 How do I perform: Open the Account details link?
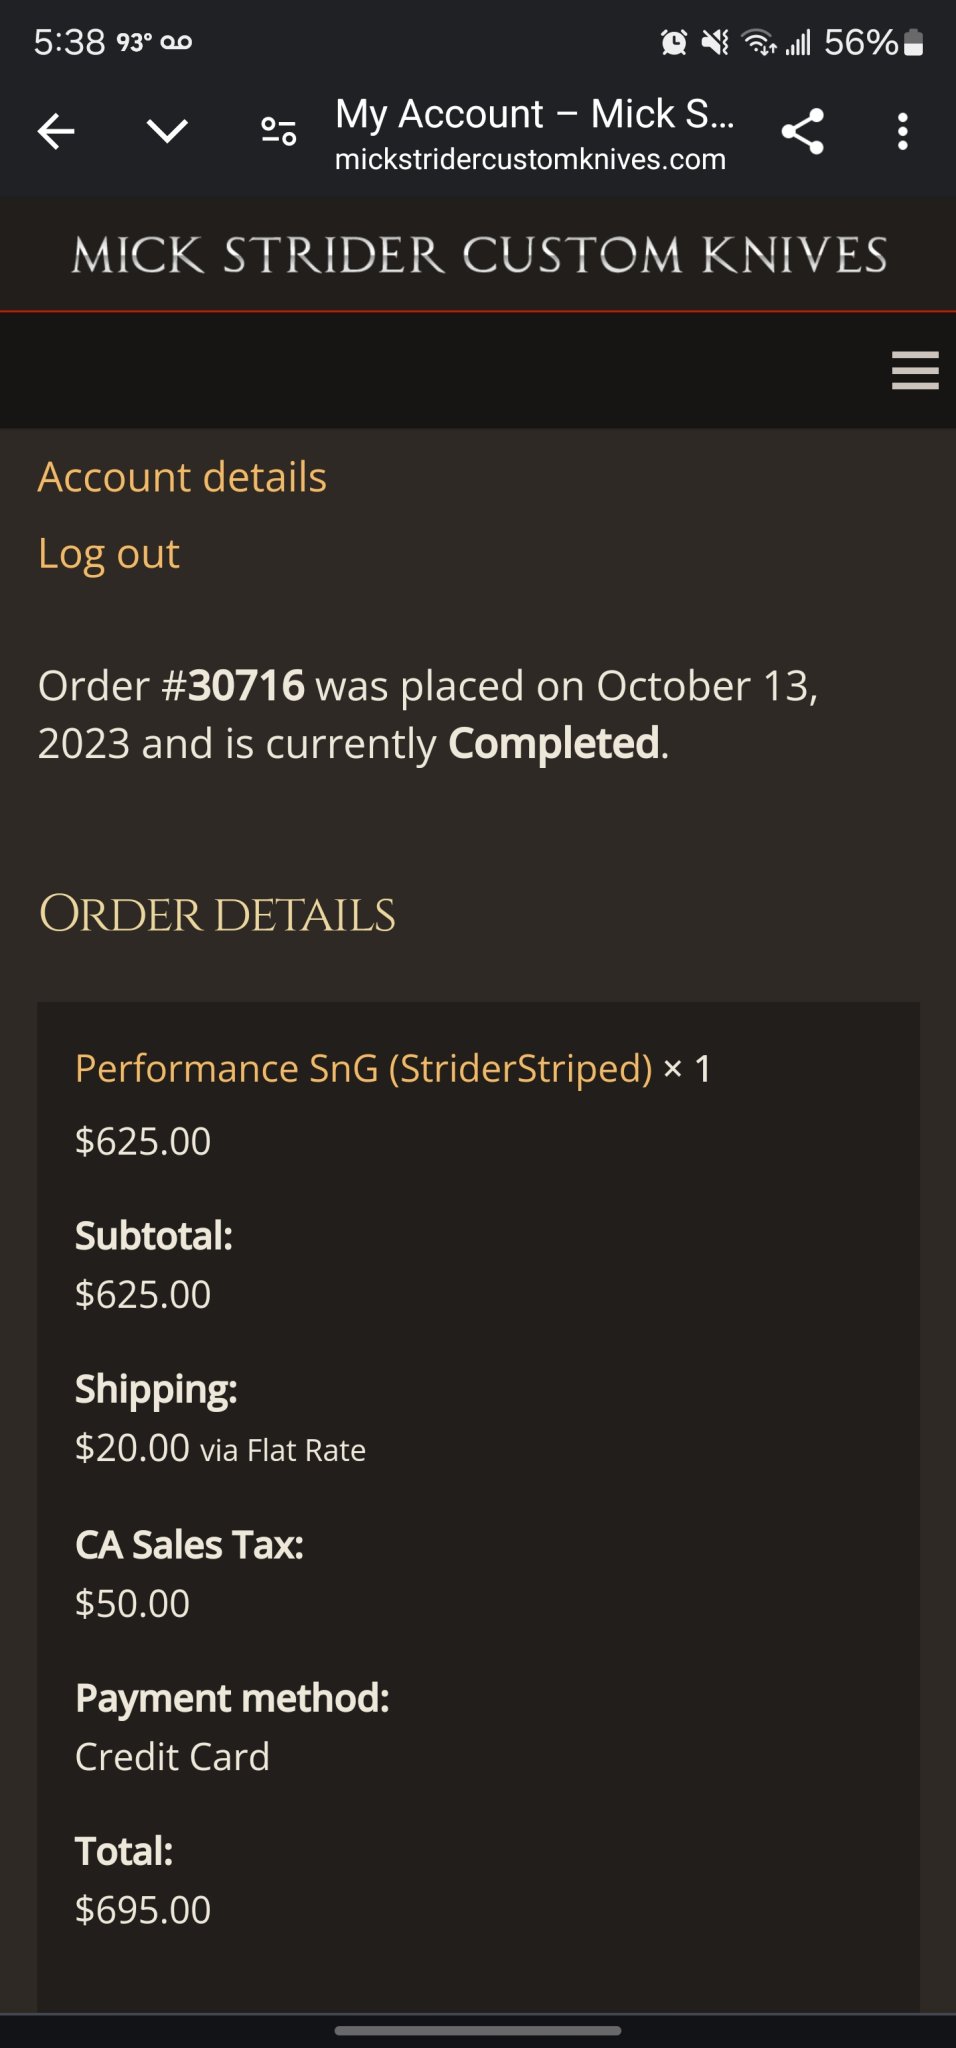[x=182, y=477]
